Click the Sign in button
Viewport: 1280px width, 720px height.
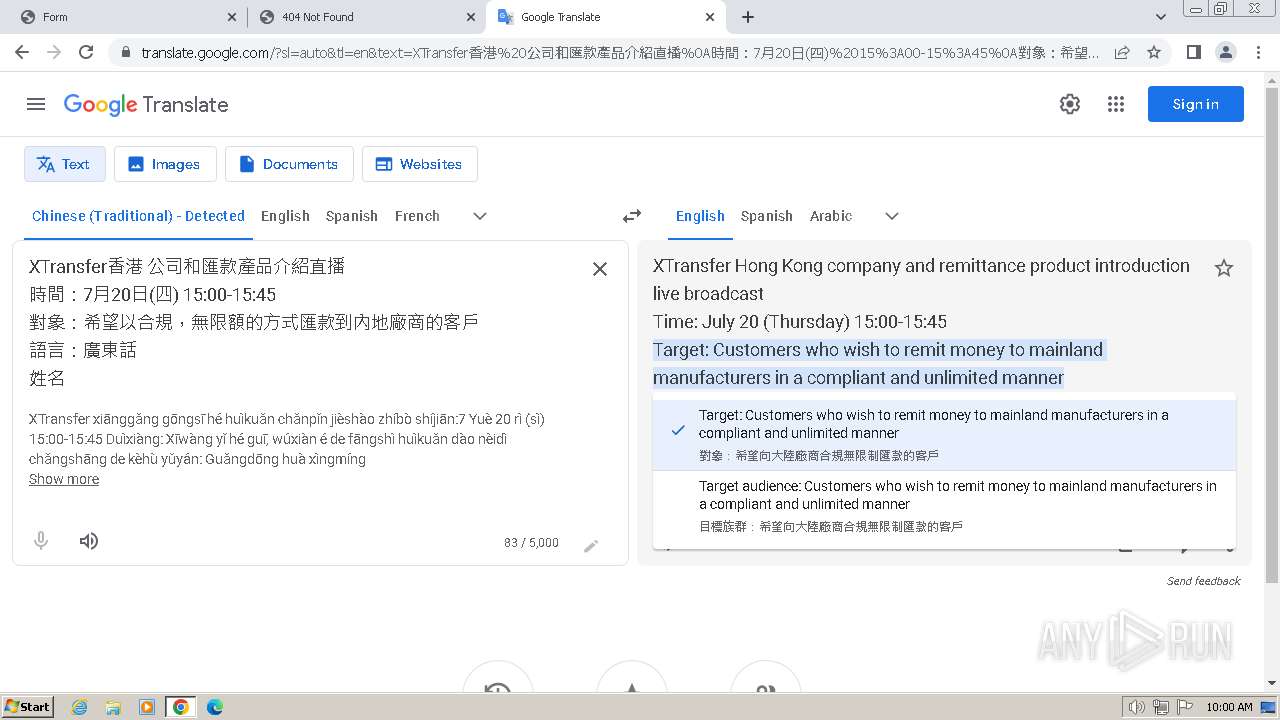[x=1196, y=104]
